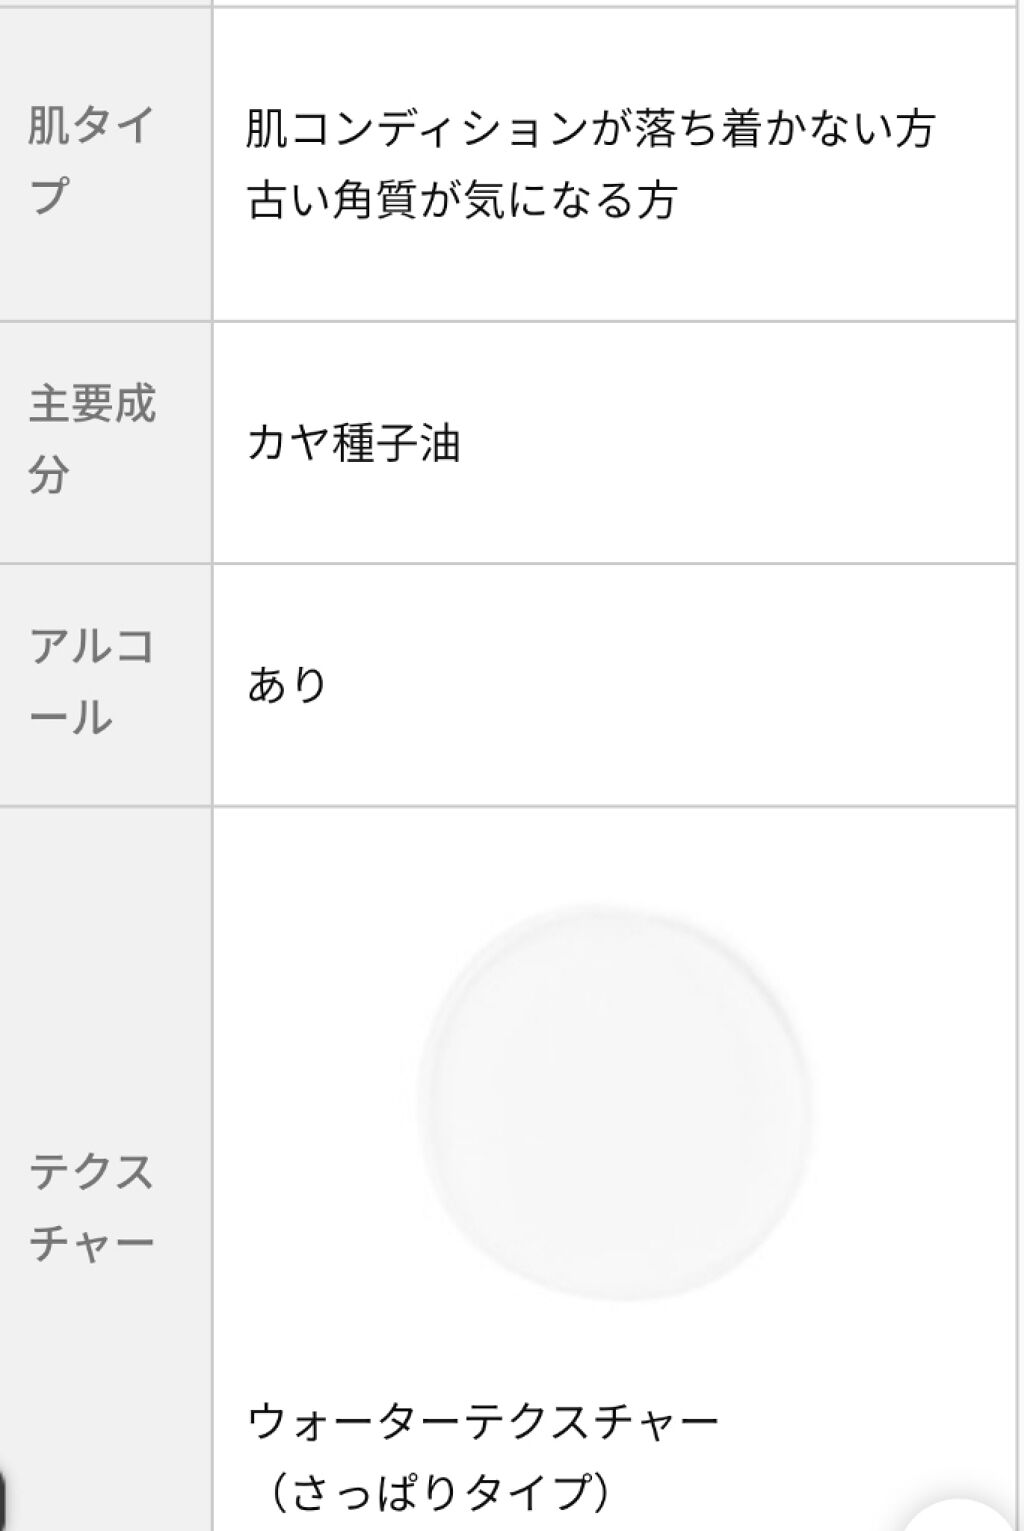The width and height of the screenshot is (1024, 1531).
Task: Tap the round white texture swatch image
Action: [614, 1103]
